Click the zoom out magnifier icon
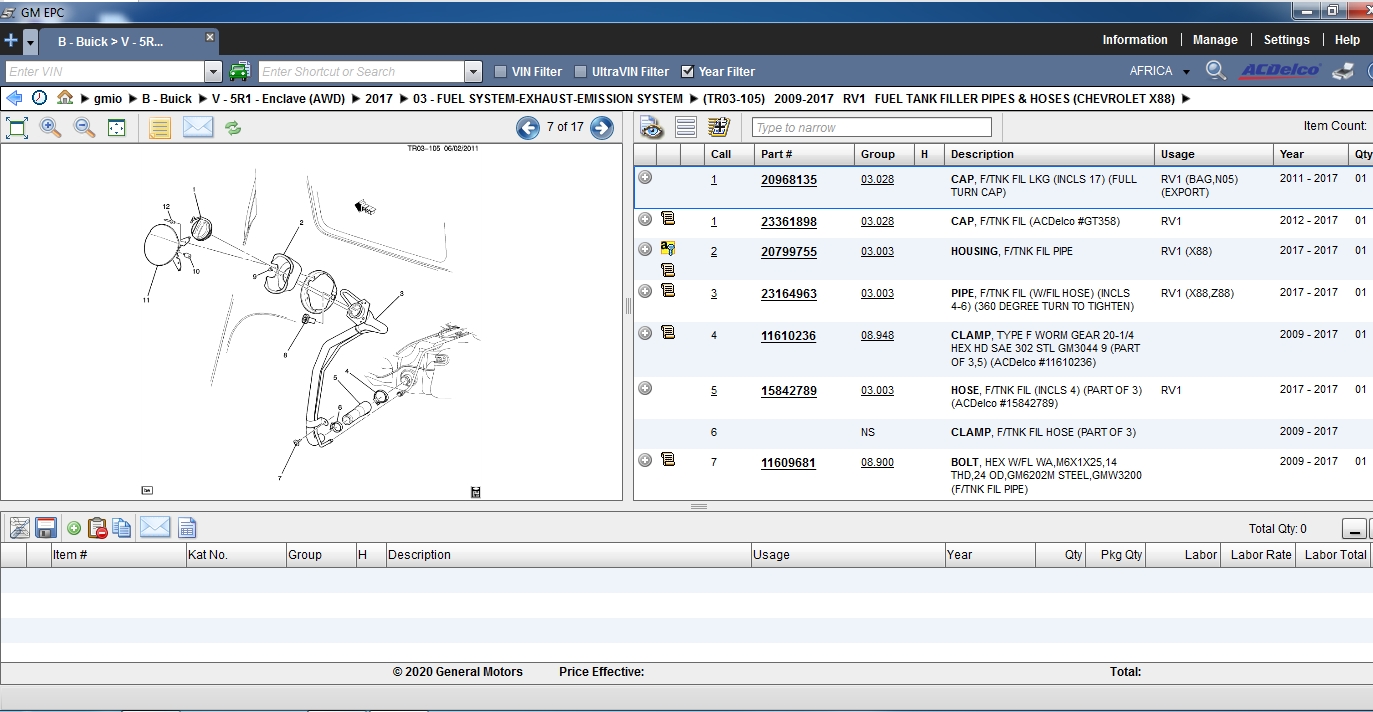1373x712 pixels. pyautogui.click(x=84, y=127)
